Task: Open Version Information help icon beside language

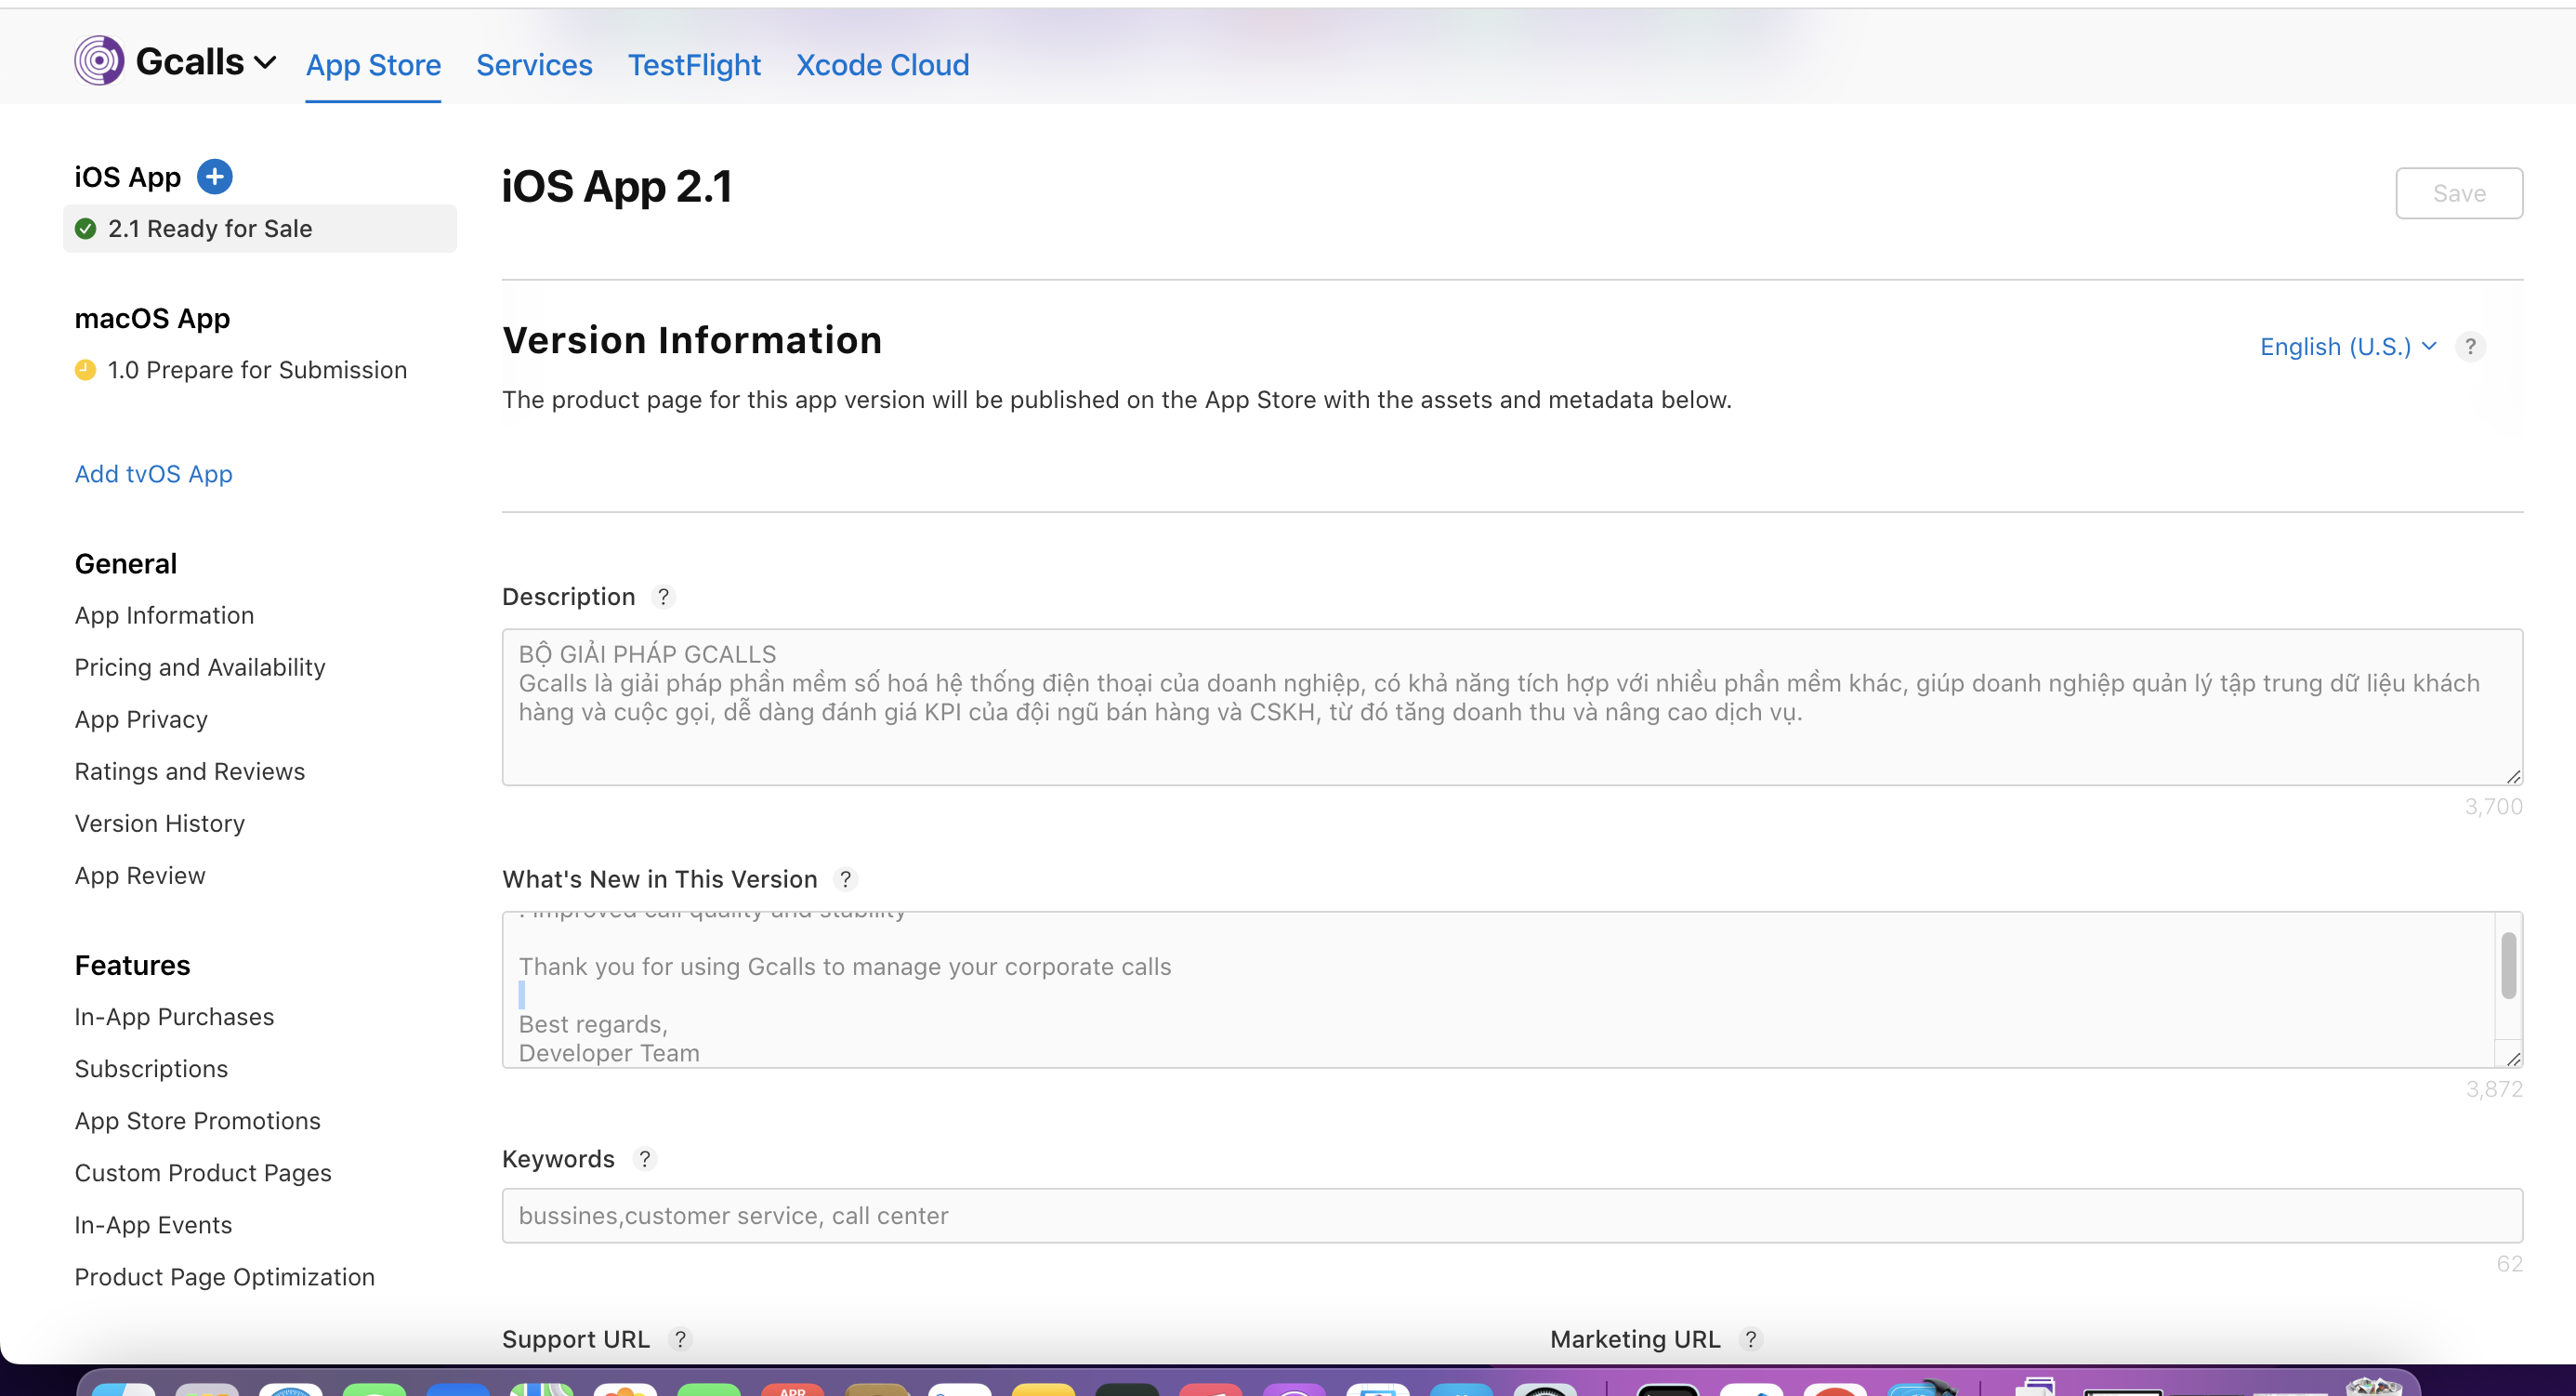Action: pyautogui.click(x=2470, y=346)
